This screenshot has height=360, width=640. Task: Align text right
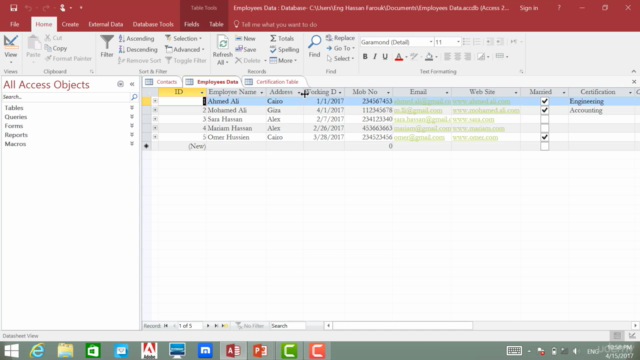click(x=468, y=57)
